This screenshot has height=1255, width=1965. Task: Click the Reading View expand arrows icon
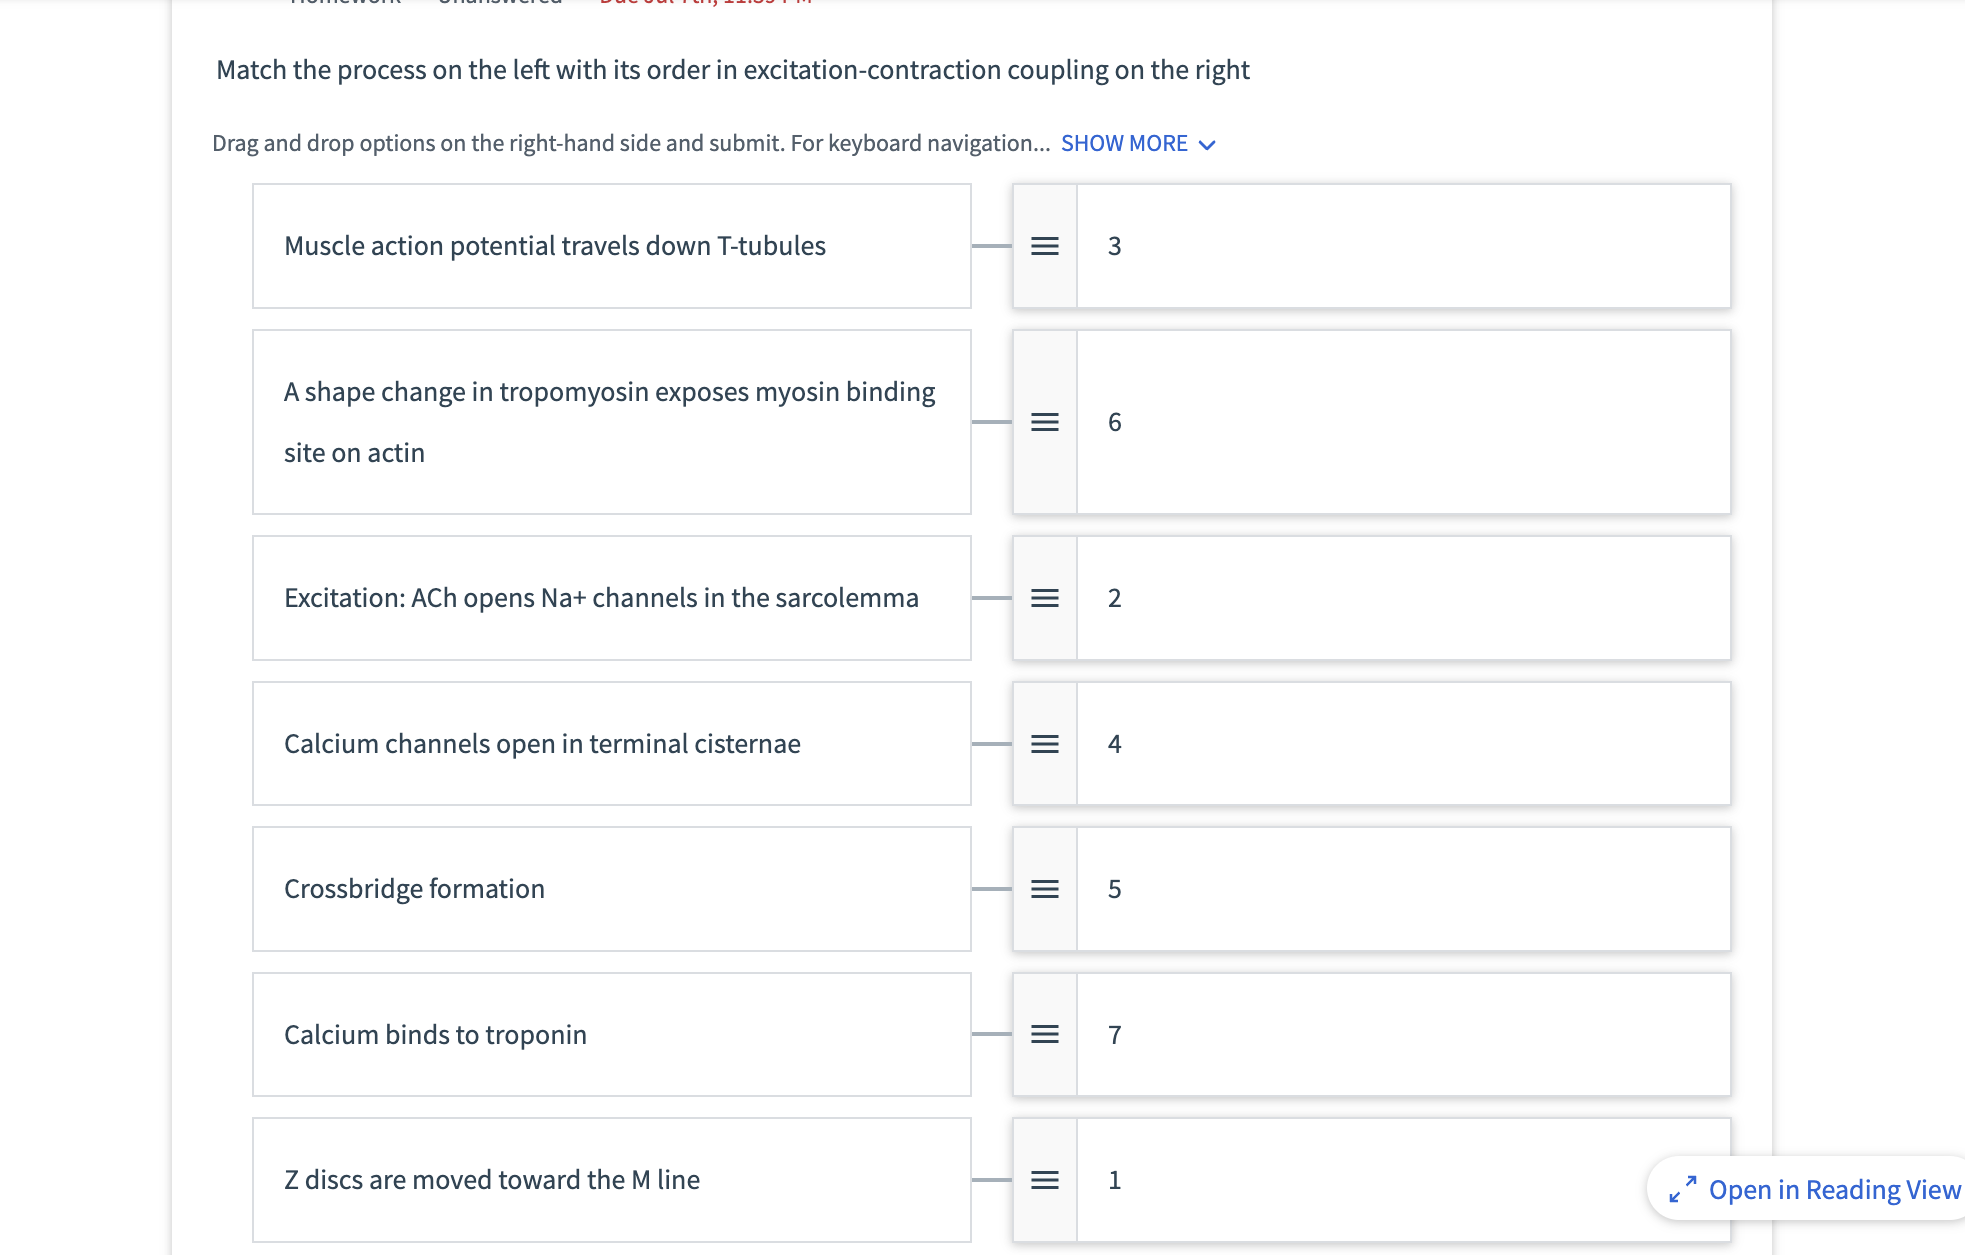[1683, 1189]
